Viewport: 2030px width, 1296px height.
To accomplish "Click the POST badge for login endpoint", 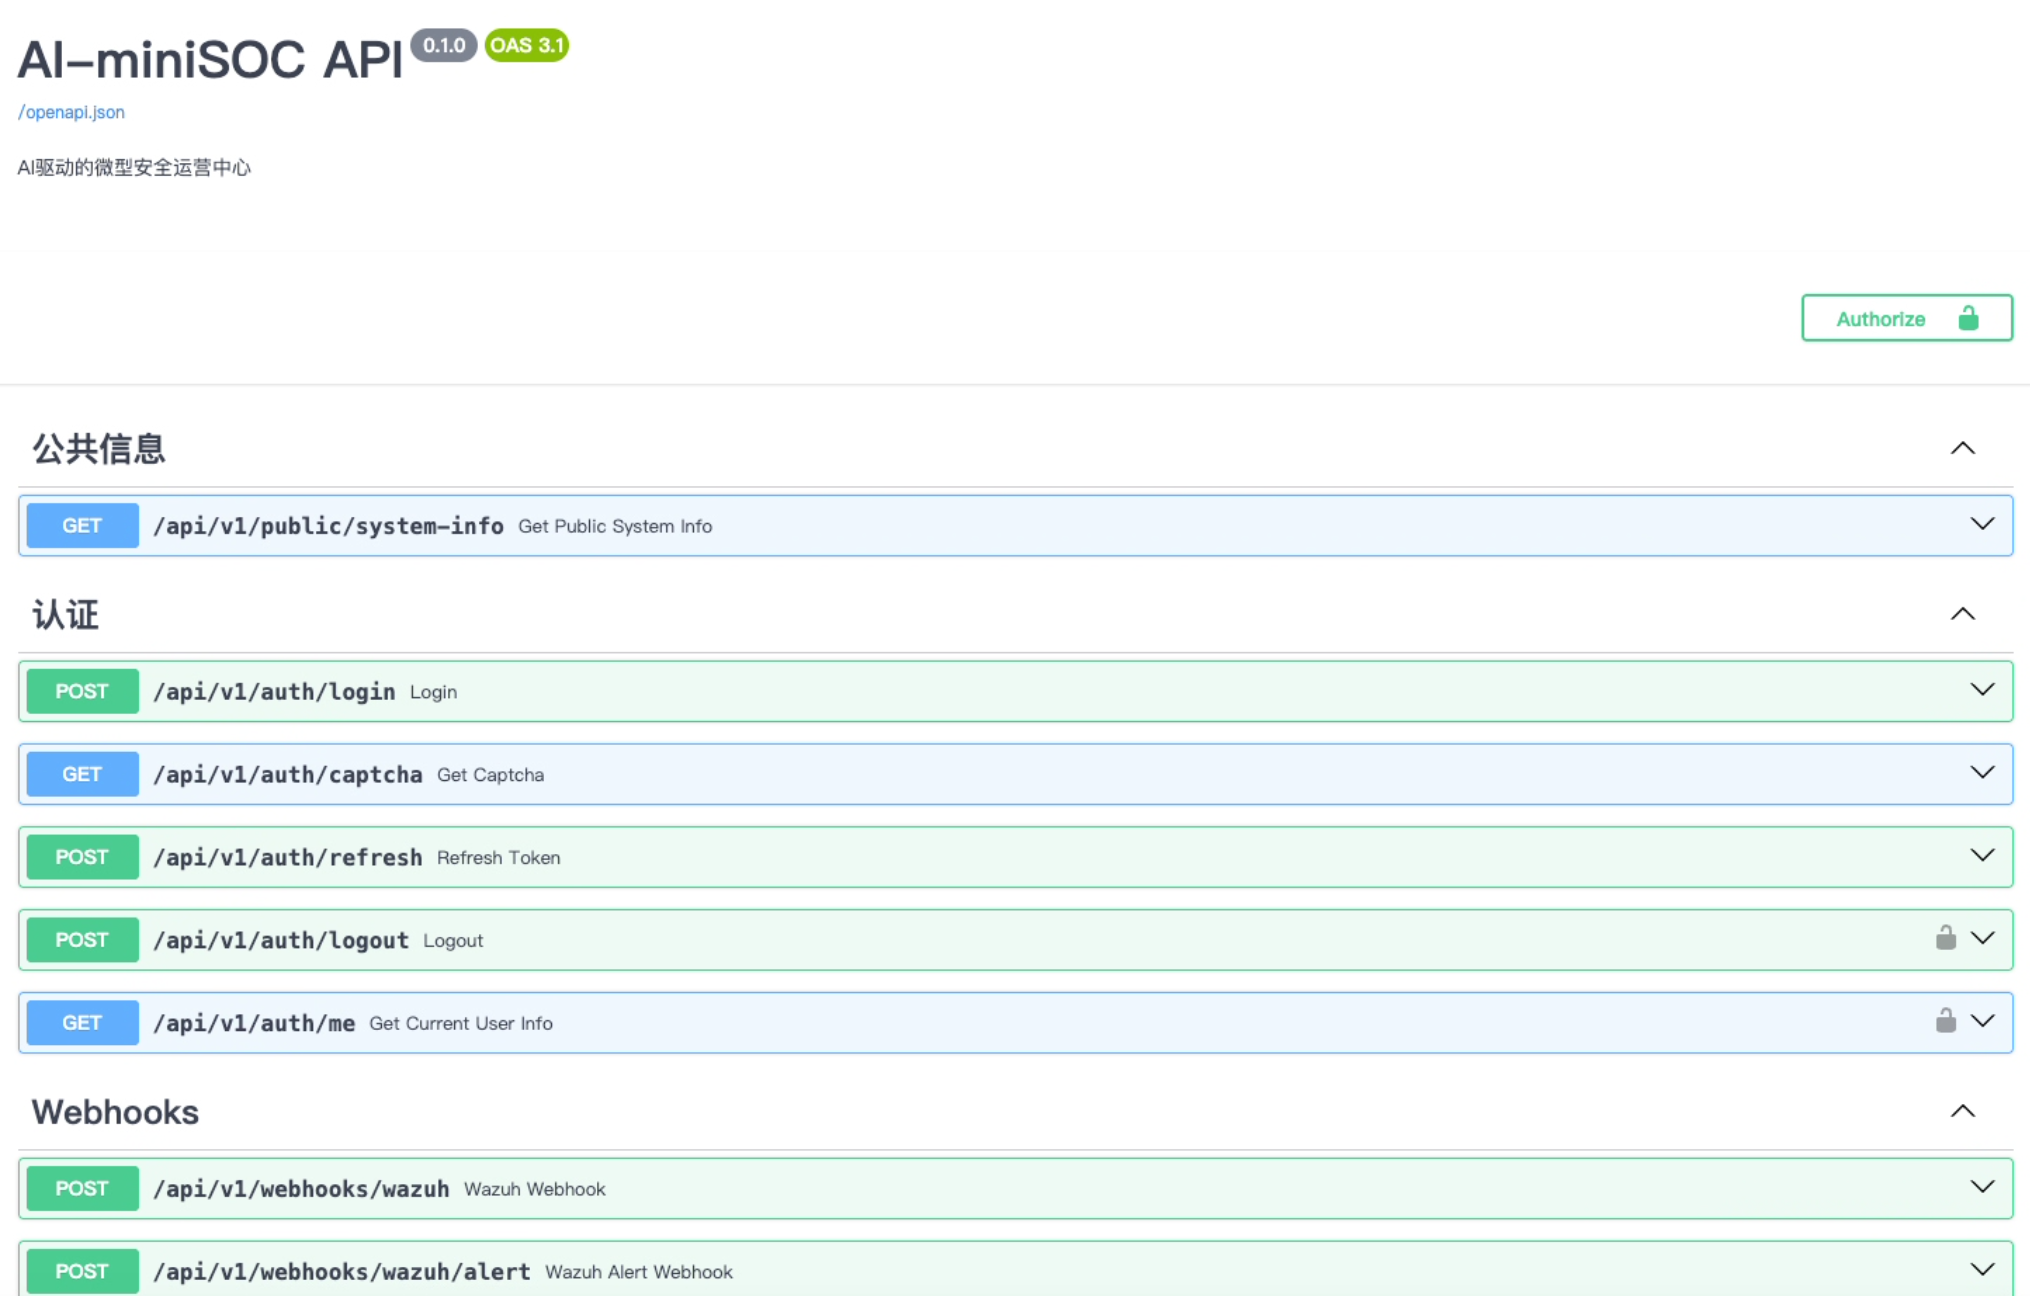I will [x=82, y=691].
